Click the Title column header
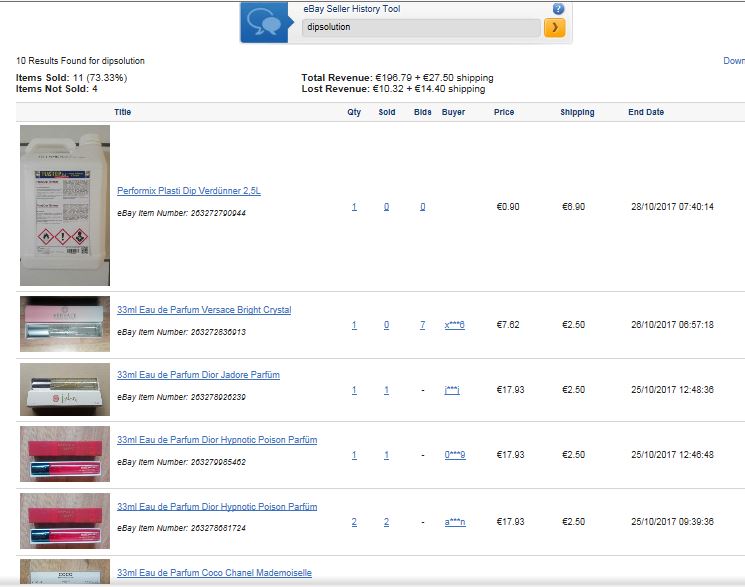Screen dimensions: 745x587 click(x=123, y=112)
